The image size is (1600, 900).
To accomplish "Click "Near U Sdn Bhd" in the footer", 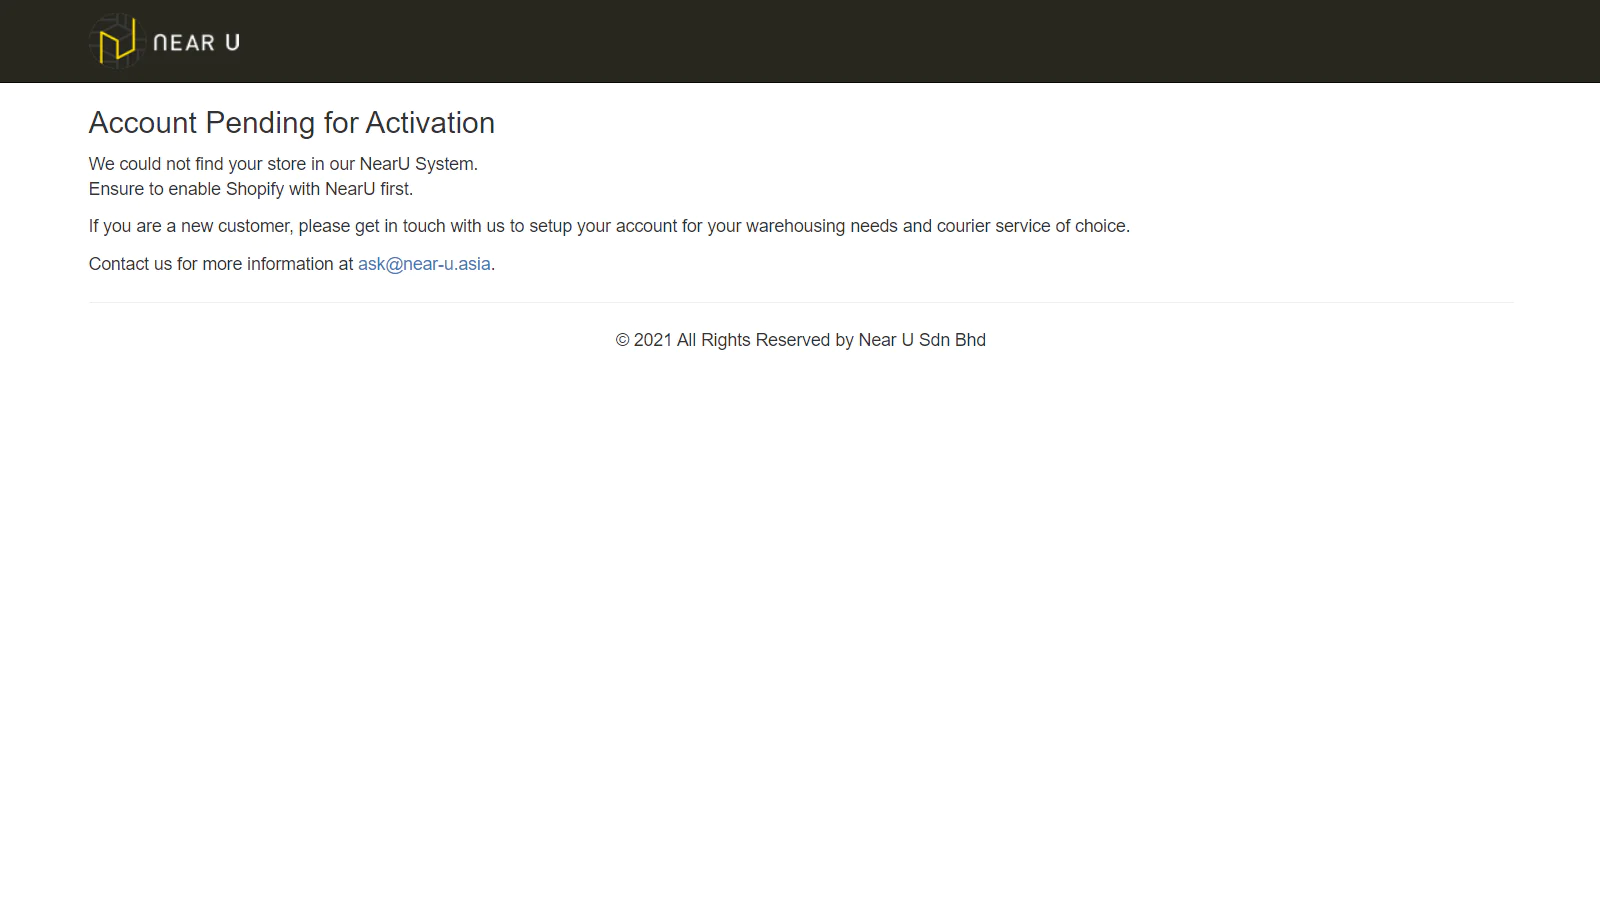I will click(x=922, y=340).
